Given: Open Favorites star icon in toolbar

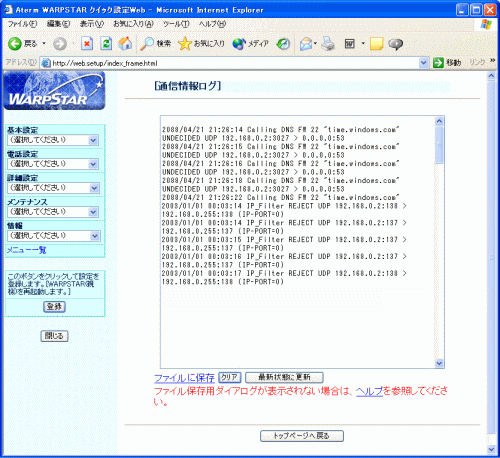Looking at the screenshot, I should coord(184,44).
